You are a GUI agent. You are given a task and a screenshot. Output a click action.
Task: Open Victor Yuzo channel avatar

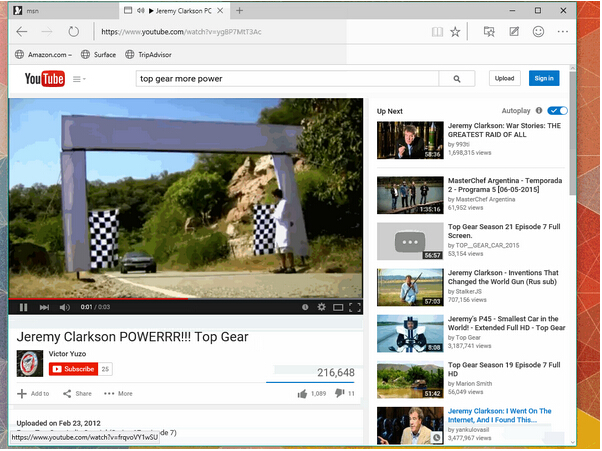click(30, 363)
